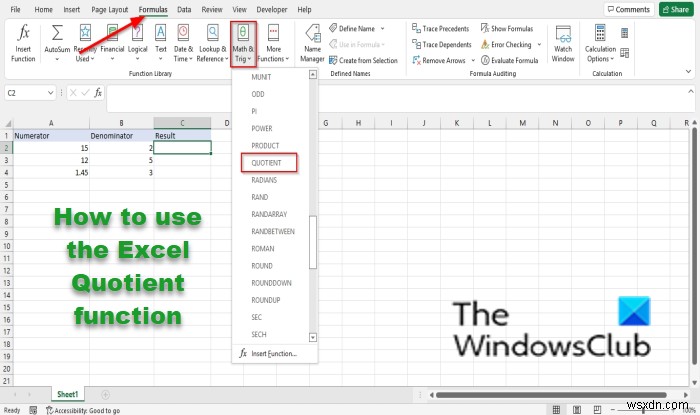Toggle the Math & Trig functions menu
Image resolution: width=700 pixels, height=415 pixels.
(243, 44)
